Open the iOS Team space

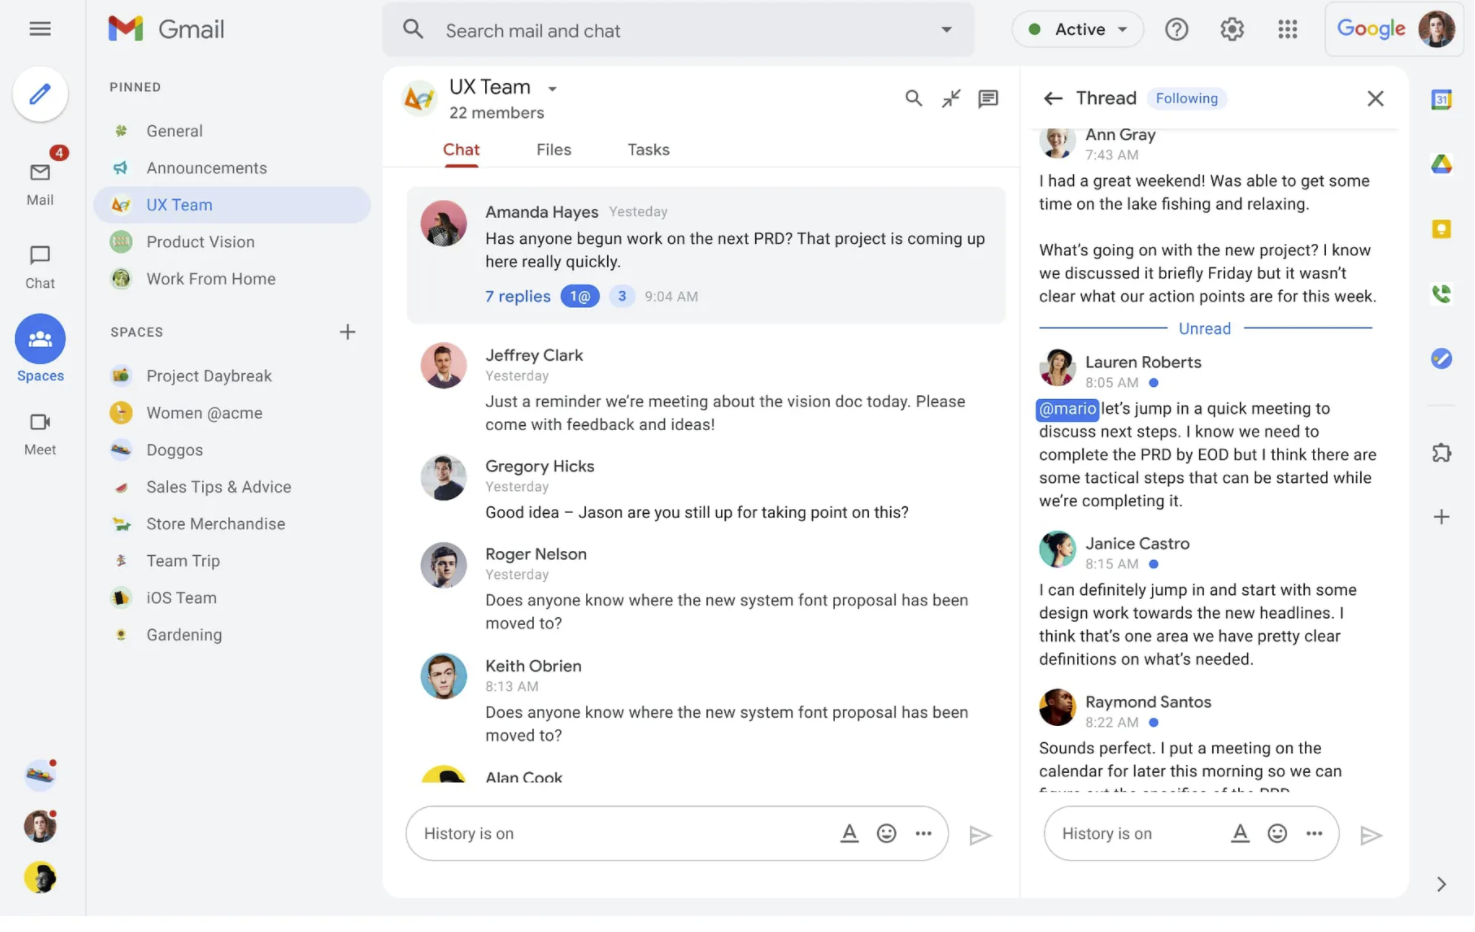pos(232,598)
